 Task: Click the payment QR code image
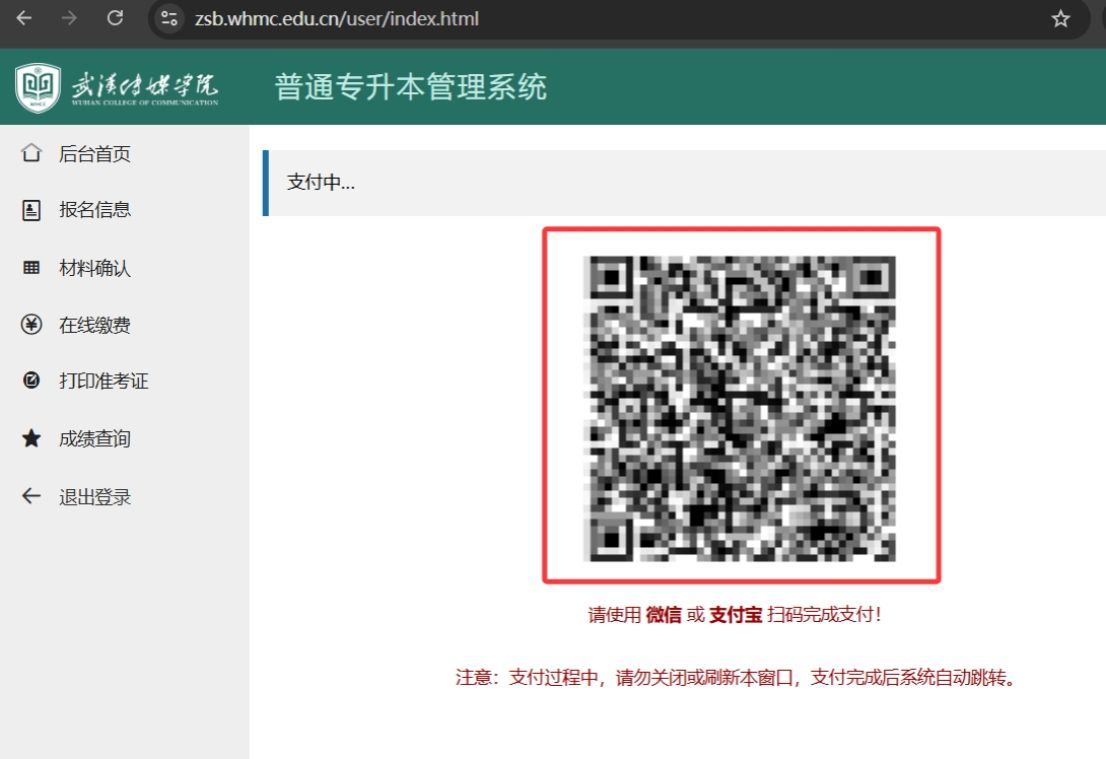click(x=740, y=408)
